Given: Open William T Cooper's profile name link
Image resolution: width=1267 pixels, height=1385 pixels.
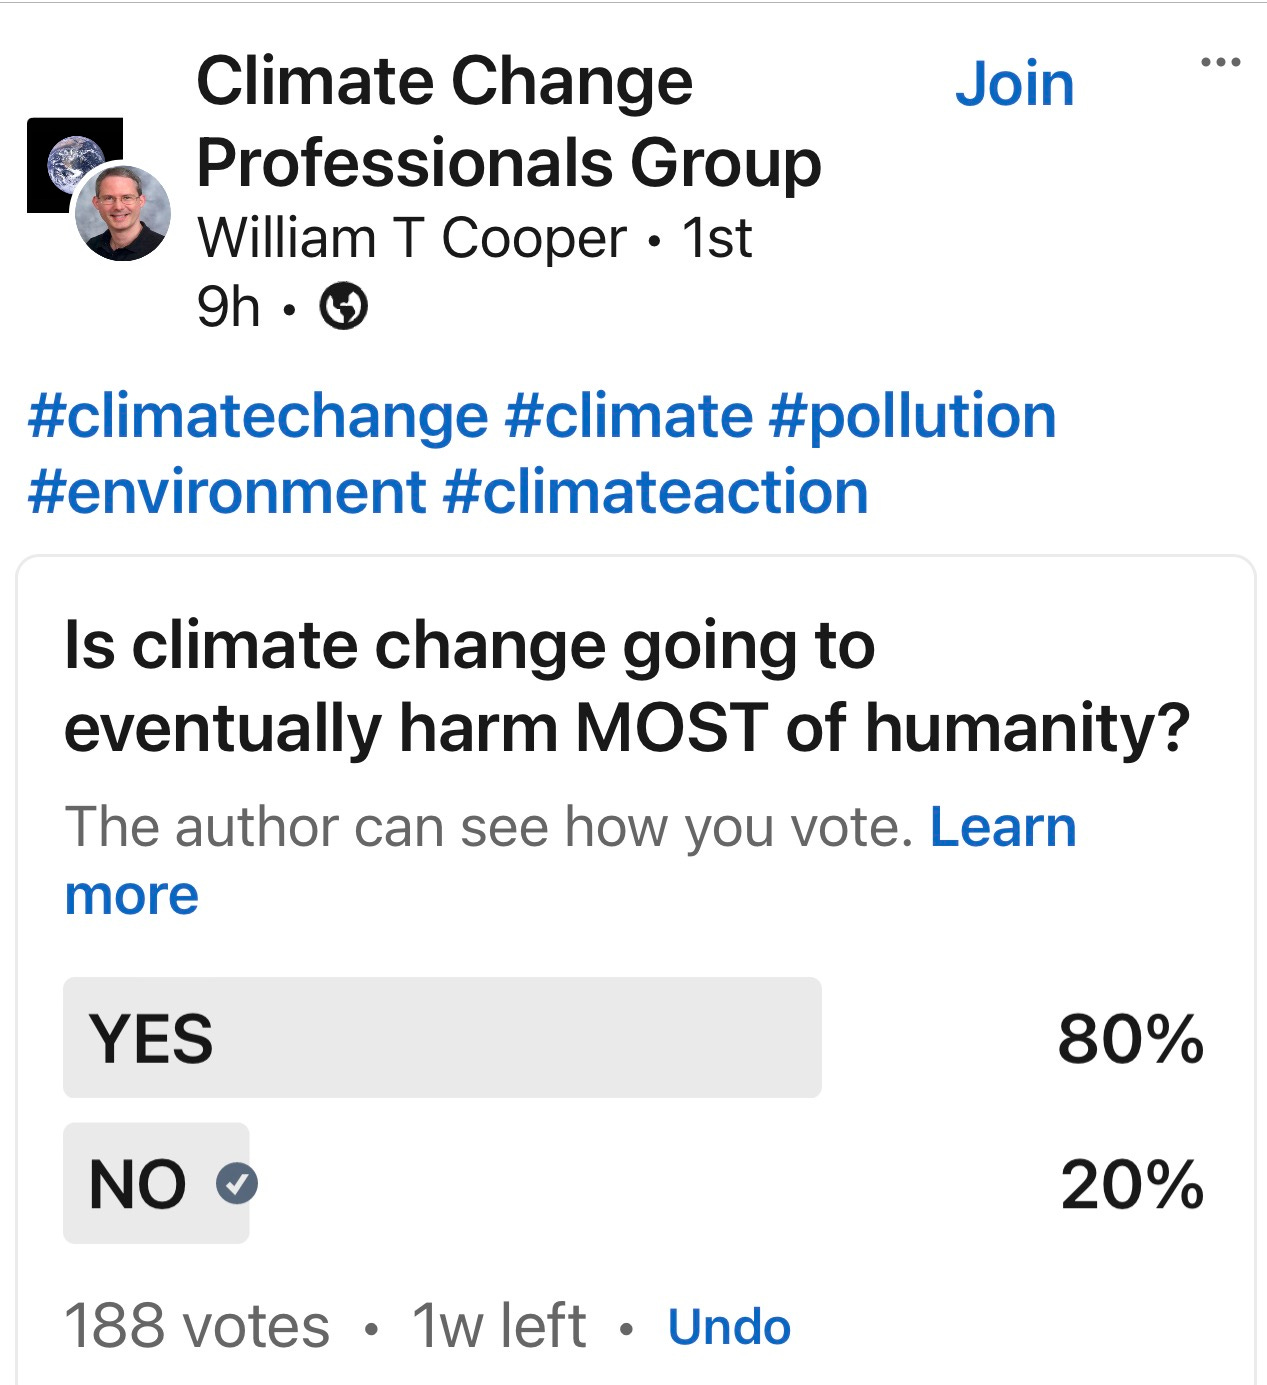Looking at the screenshot, I should 412,238.
